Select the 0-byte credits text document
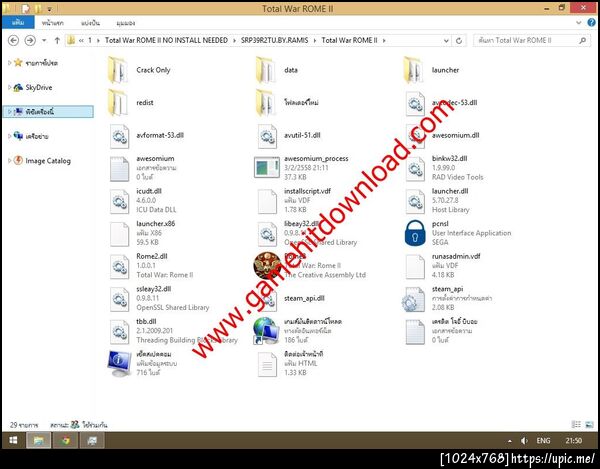Viewport: 600px width, 469px height. click(x=415, y=332)
